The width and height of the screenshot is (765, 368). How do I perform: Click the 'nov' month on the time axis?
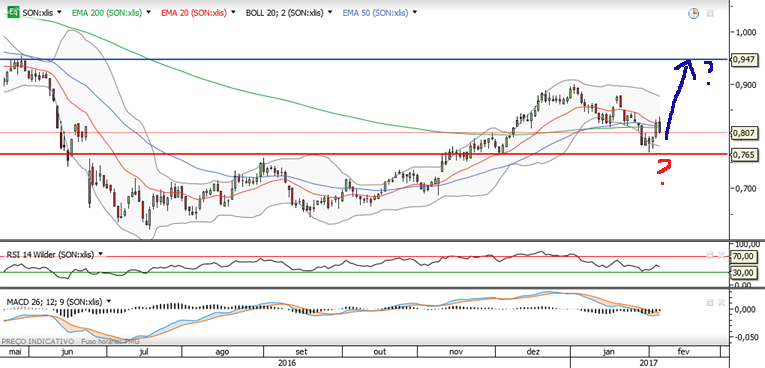456,351
